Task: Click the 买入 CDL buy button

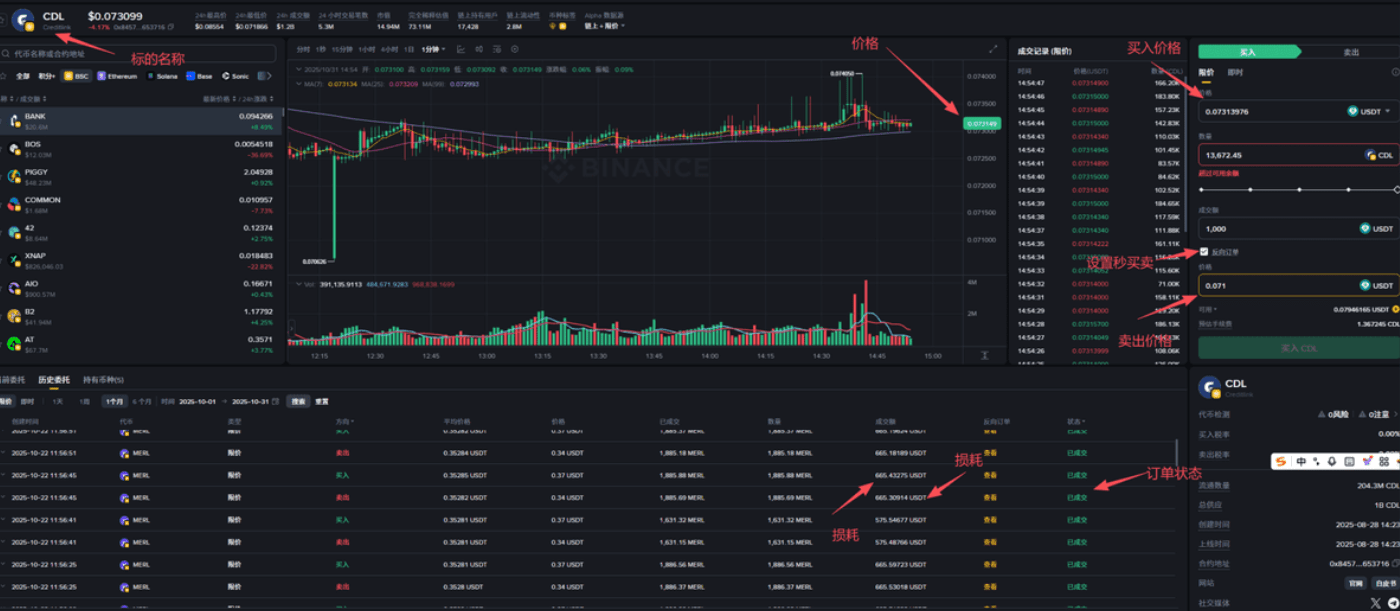Action: click(x=1299, y=348)
